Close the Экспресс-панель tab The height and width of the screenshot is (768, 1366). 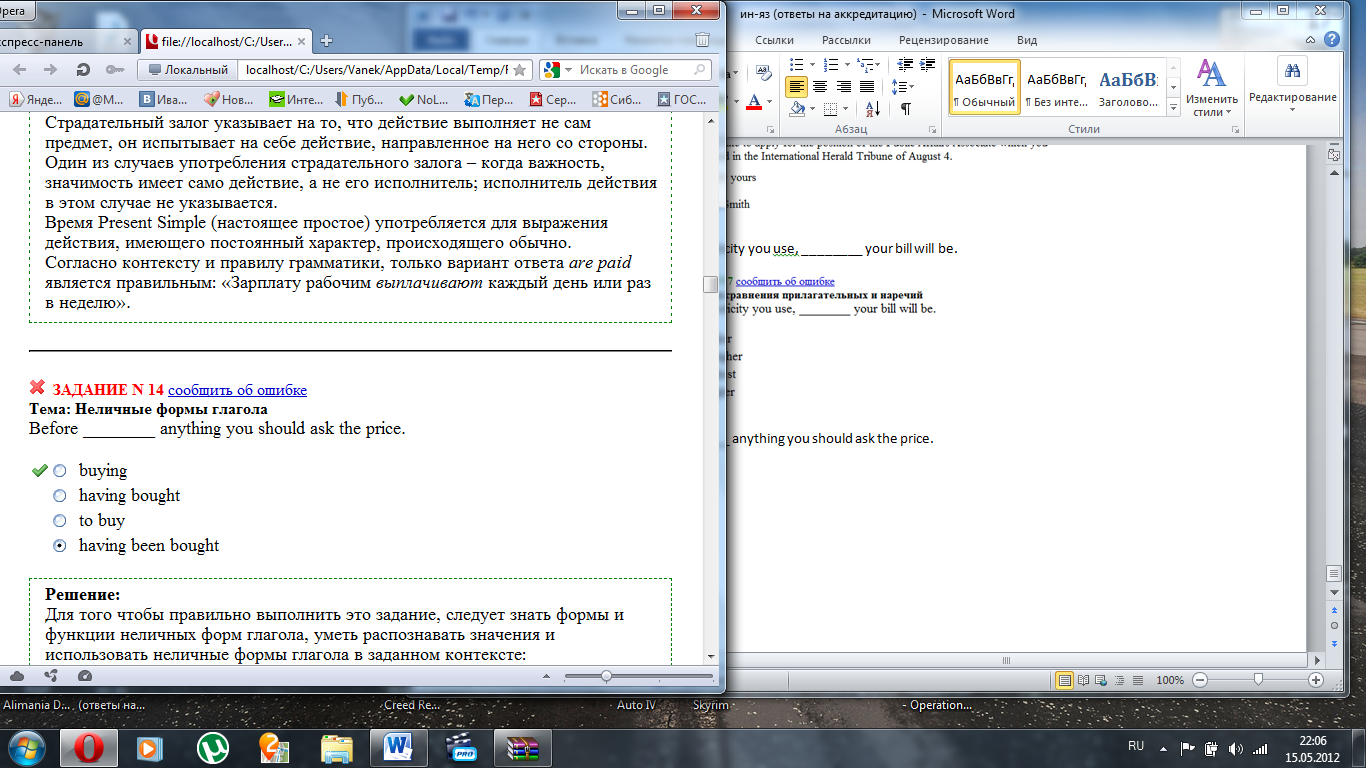(128, 42)
